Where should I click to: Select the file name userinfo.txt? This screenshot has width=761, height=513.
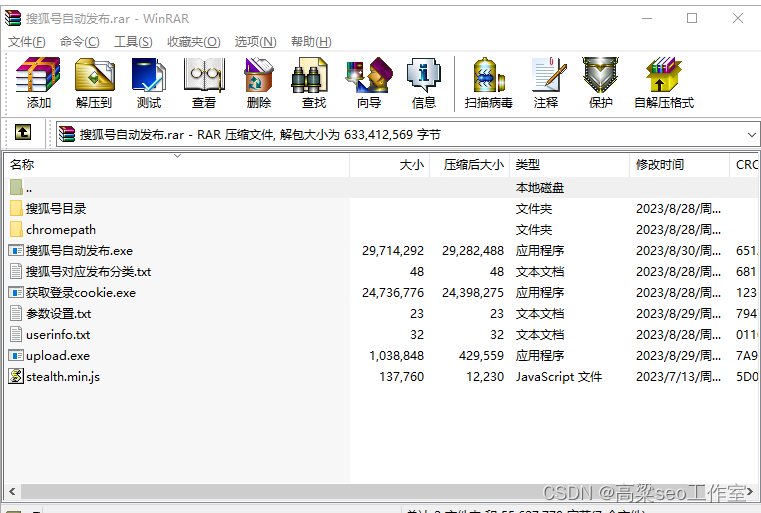click(x=58, y=334)
